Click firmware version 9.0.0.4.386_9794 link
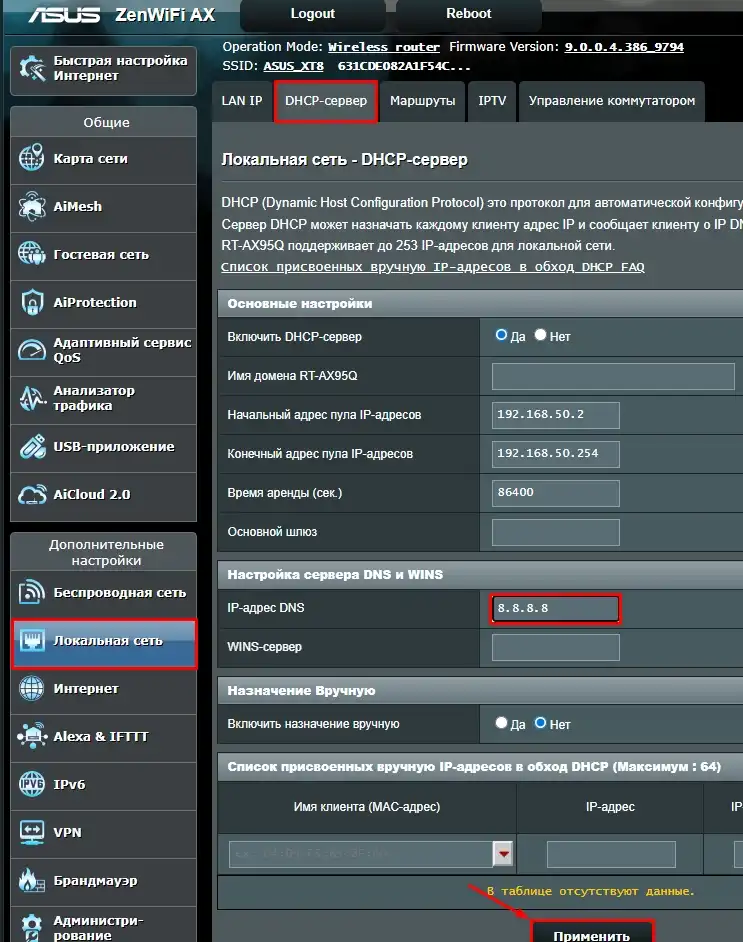Image resolution: width=743 pixels, height=942 pixels. [624, 47]
